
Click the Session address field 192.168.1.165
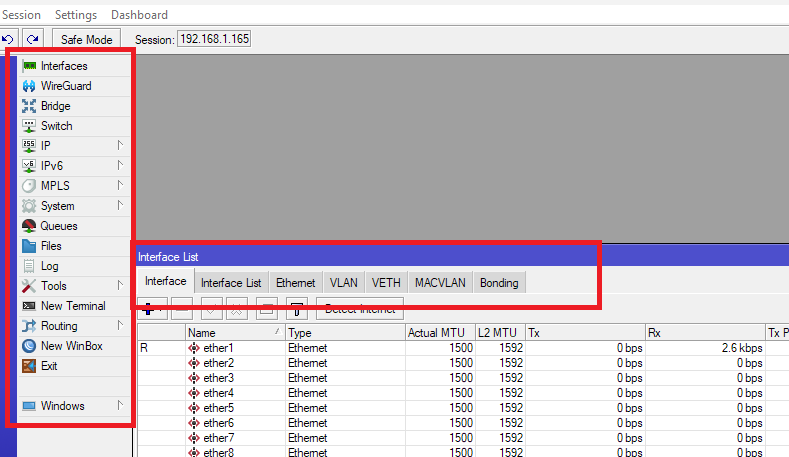click(x=214, y=39)
